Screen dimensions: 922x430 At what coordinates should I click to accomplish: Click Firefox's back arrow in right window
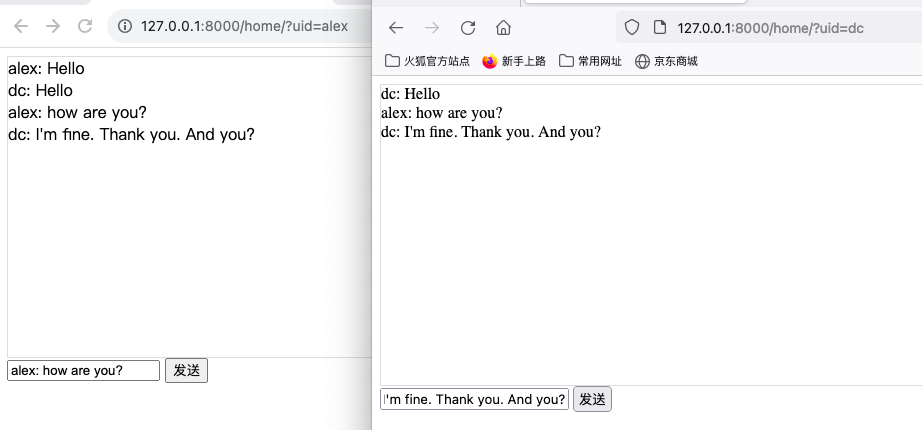[x=396, y=28]
